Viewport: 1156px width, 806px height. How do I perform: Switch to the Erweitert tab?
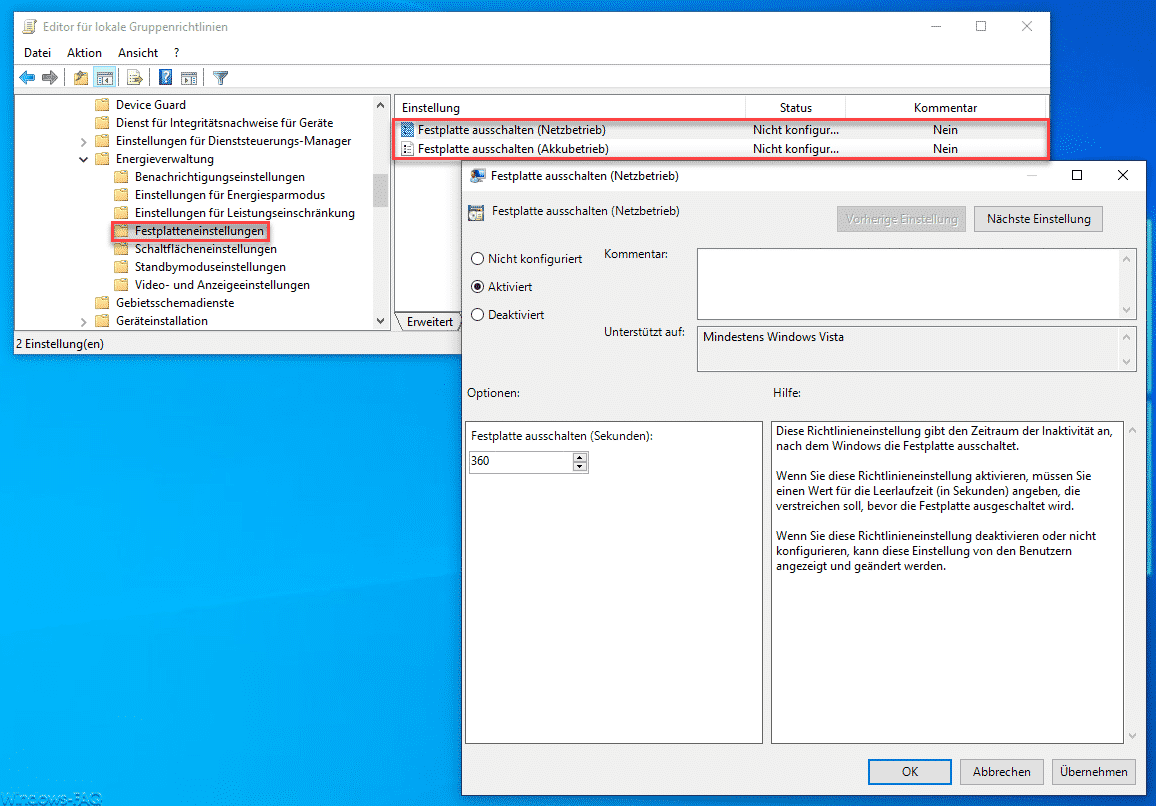pyautogui.click(x=429, y=322)
